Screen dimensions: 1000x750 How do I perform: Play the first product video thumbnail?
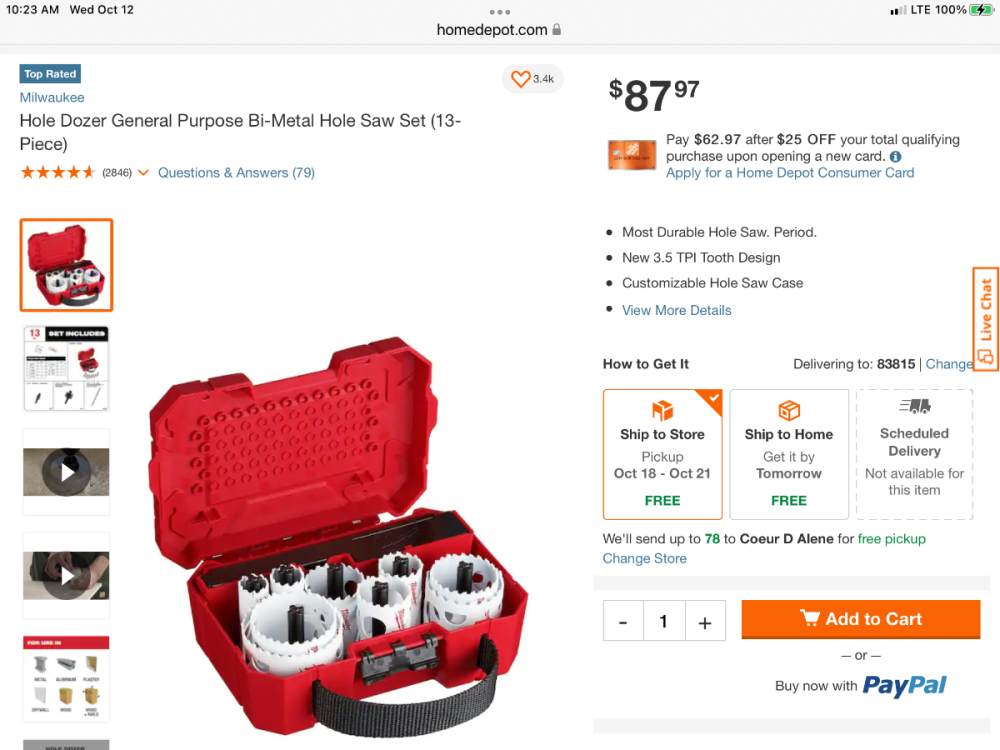[x=66, y=472]
